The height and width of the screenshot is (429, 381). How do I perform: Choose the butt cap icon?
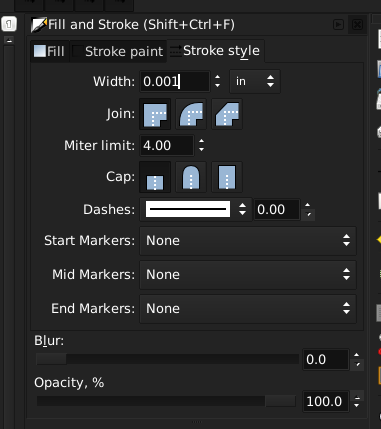(155, 177)
